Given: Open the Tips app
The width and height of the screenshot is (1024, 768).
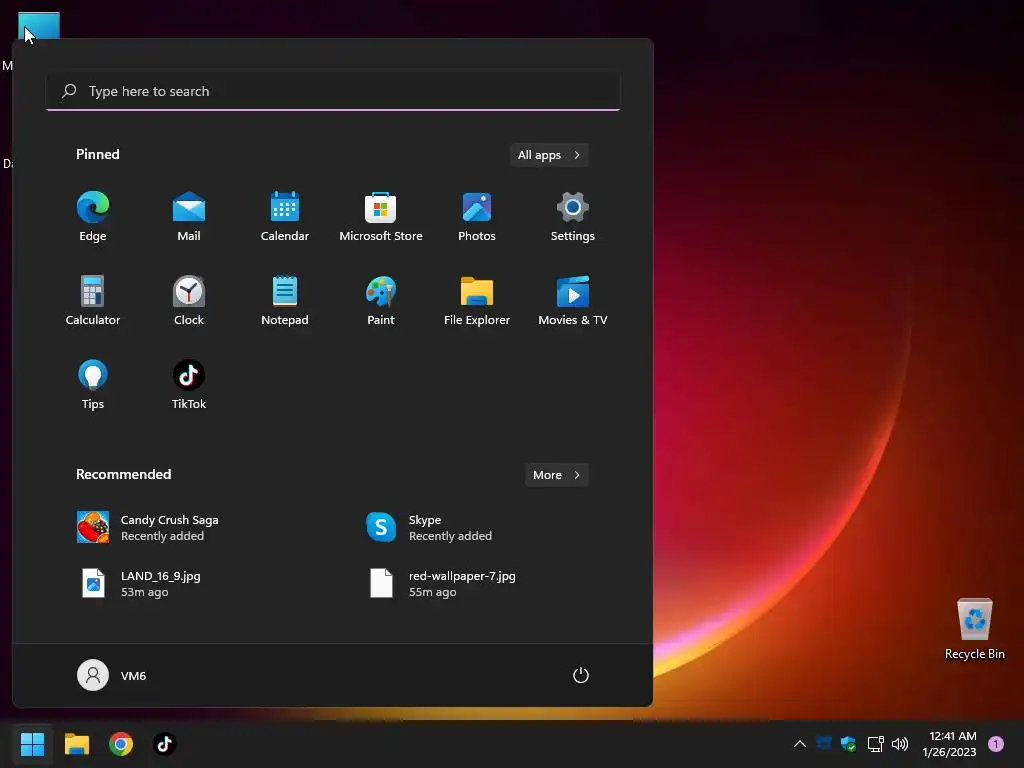Looking at the screenshot, I should coord(93,385).
